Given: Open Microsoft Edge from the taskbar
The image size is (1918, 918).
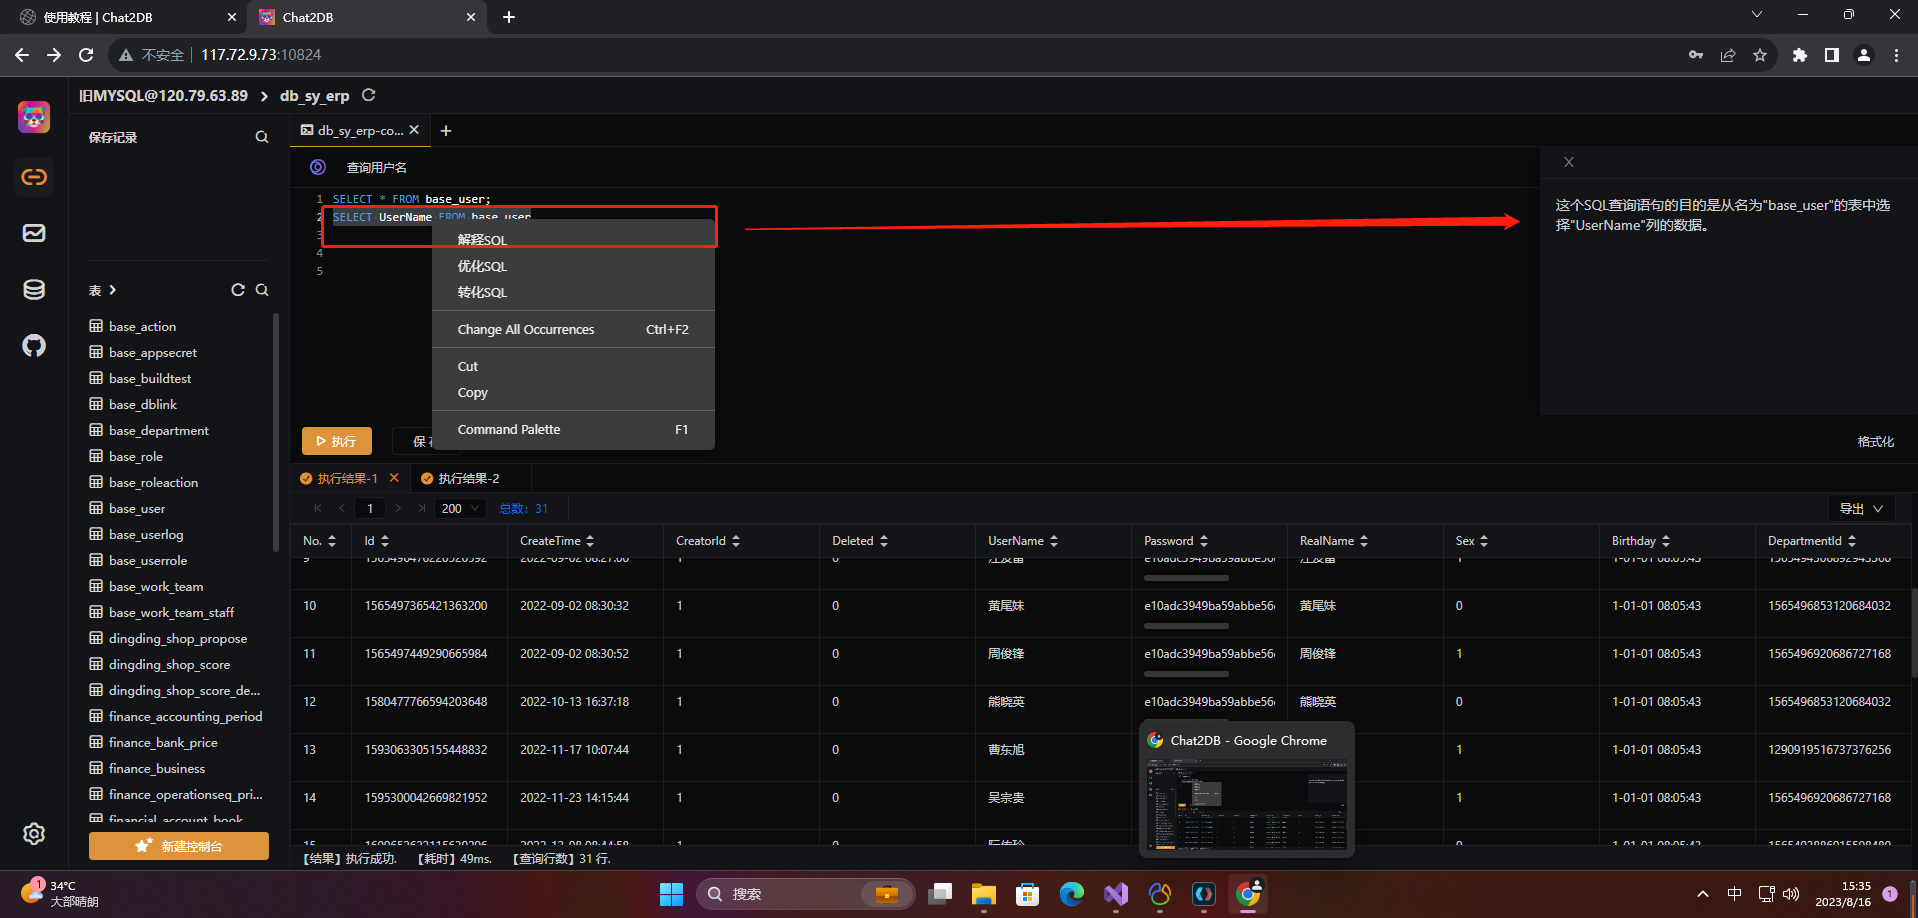Looking at the screenshot, I should 1072,894.
